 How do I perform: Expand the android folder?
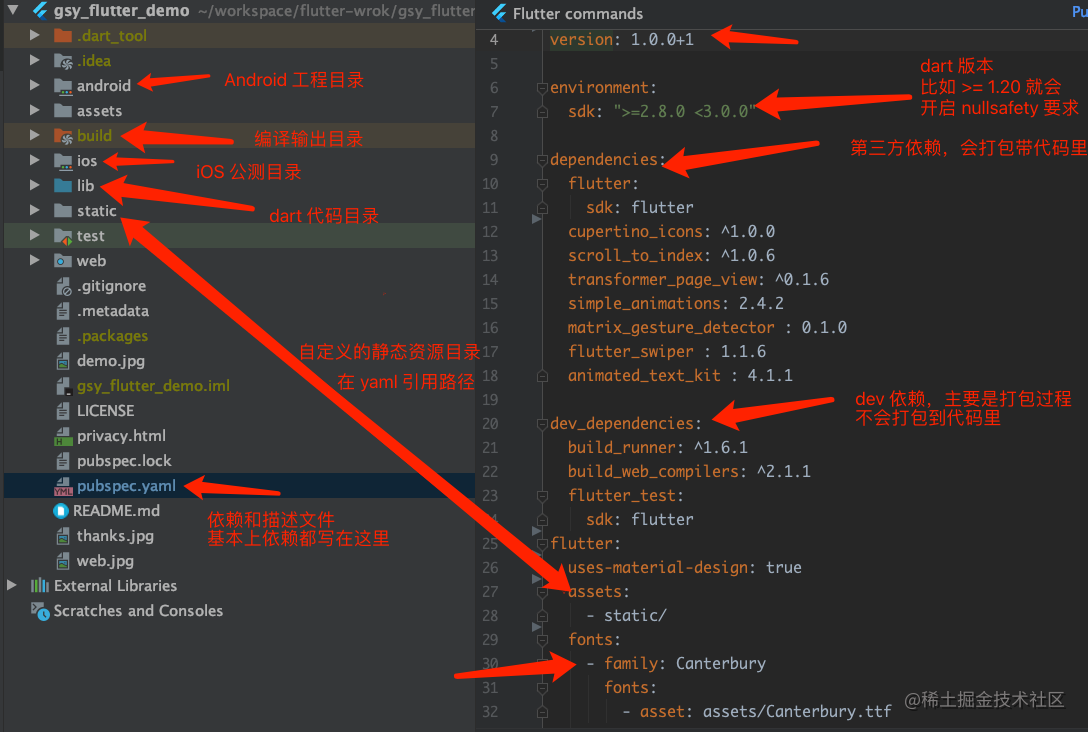(x=35, y=86)
